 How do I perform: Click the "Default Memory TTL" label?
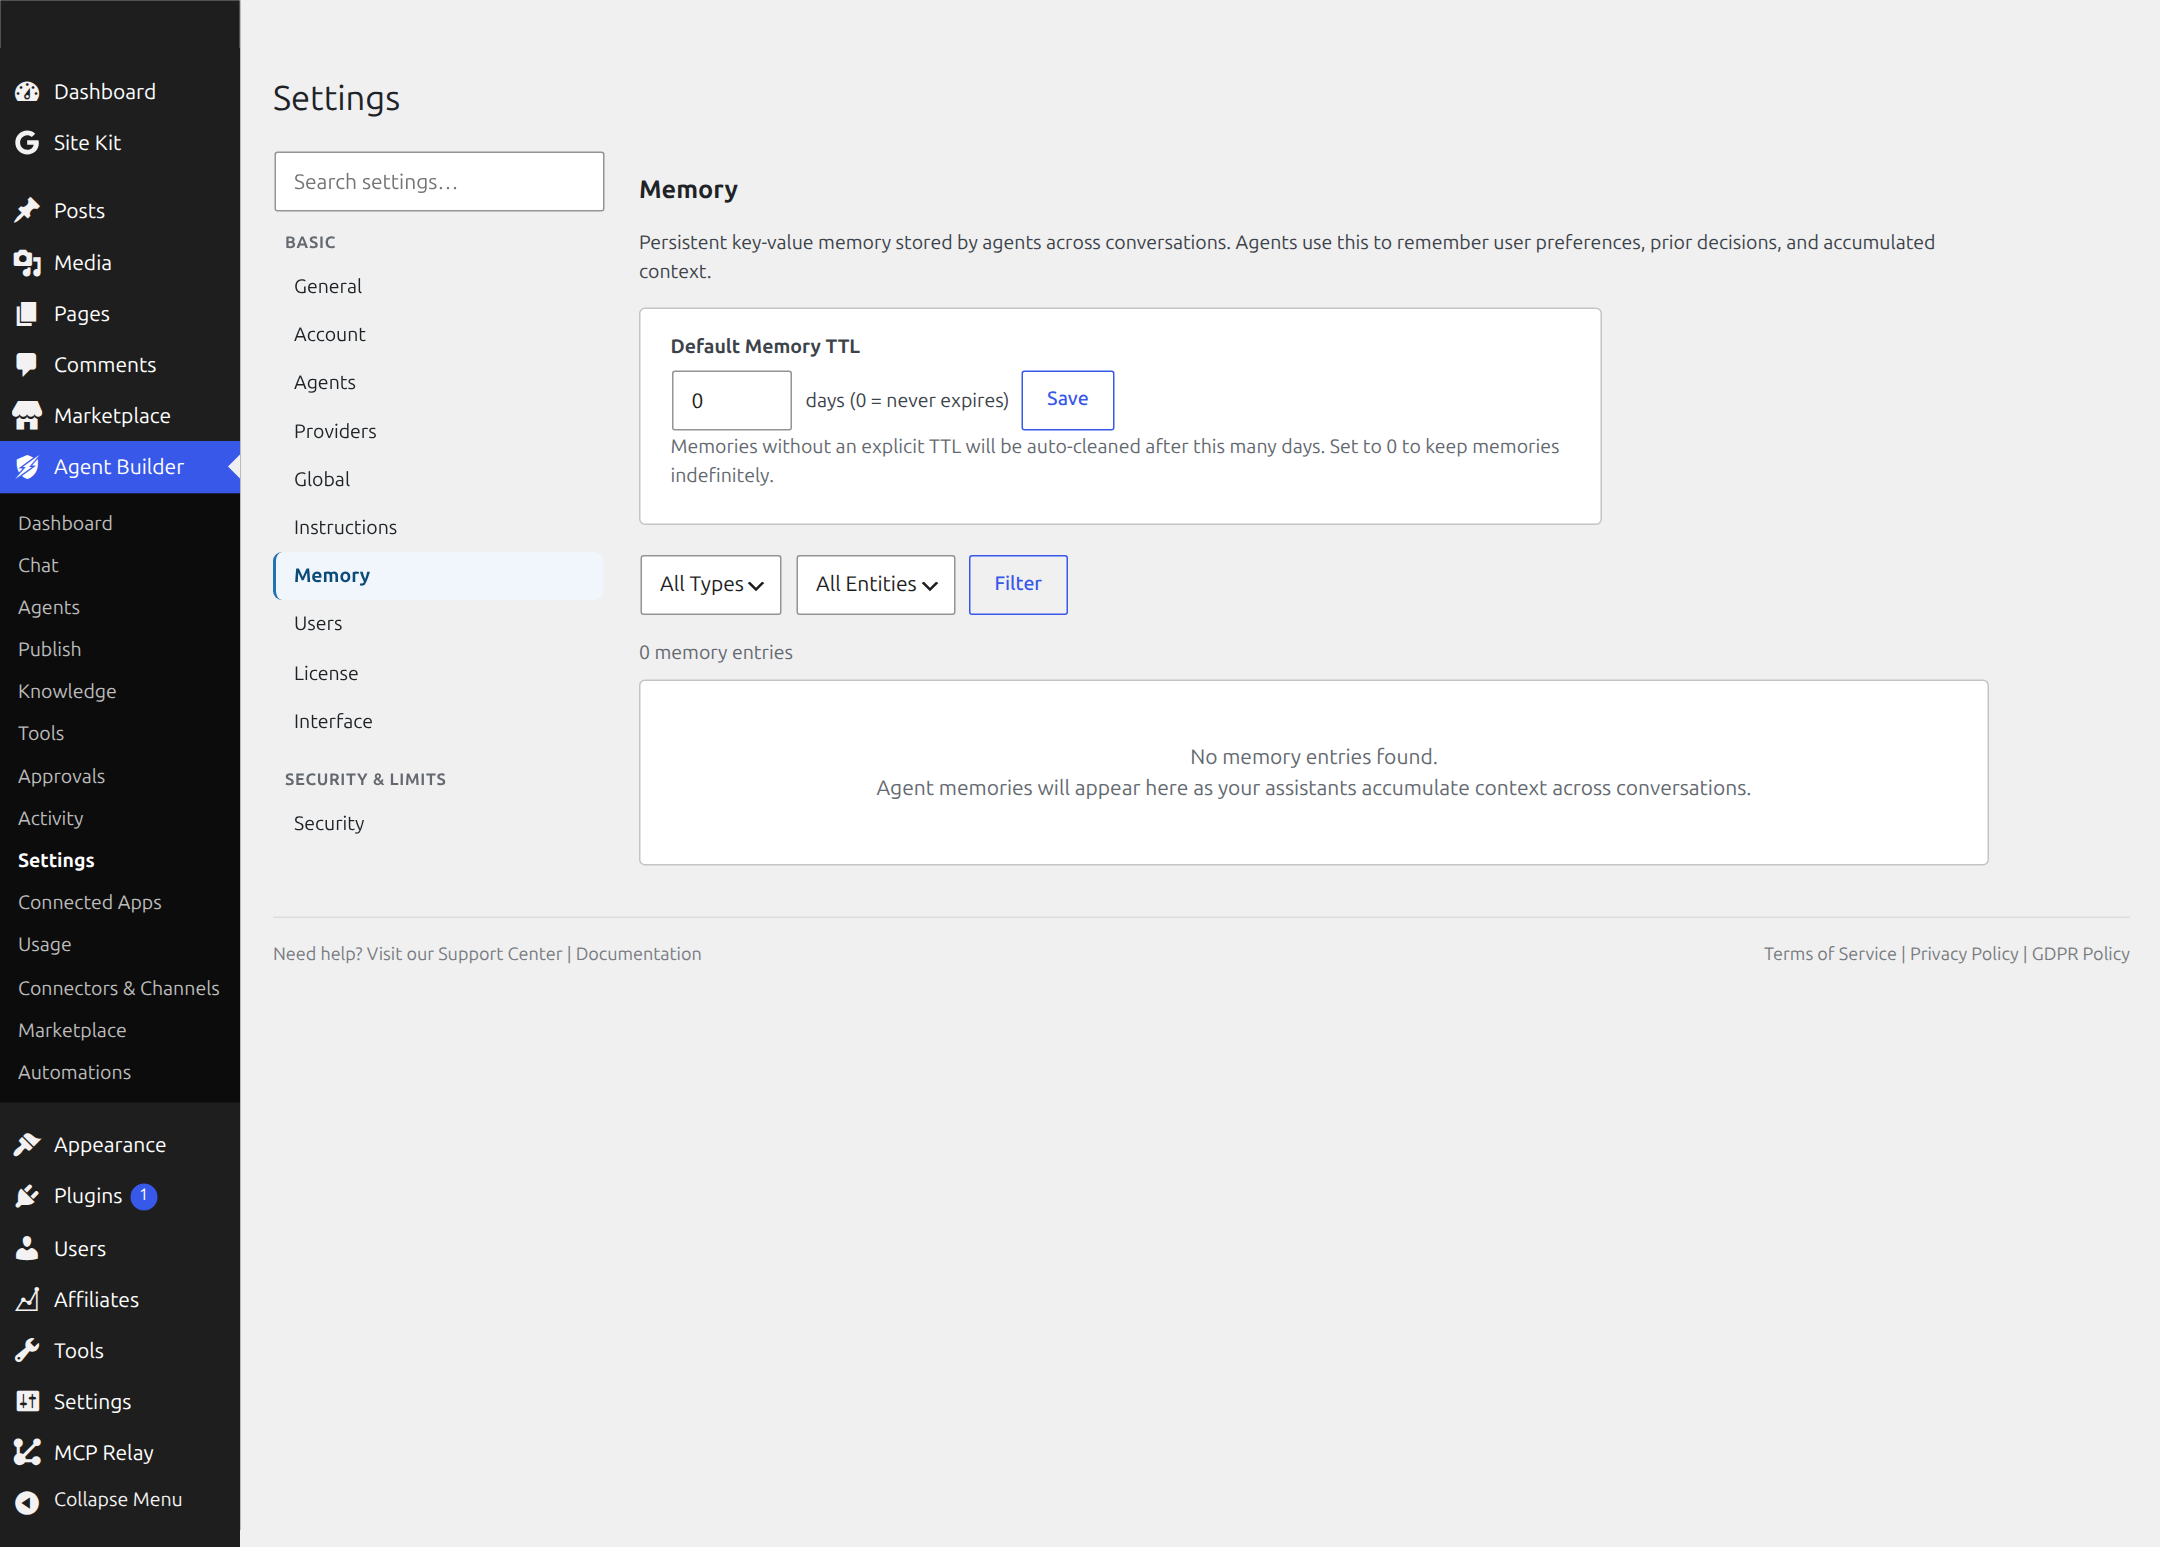(765, 347)
